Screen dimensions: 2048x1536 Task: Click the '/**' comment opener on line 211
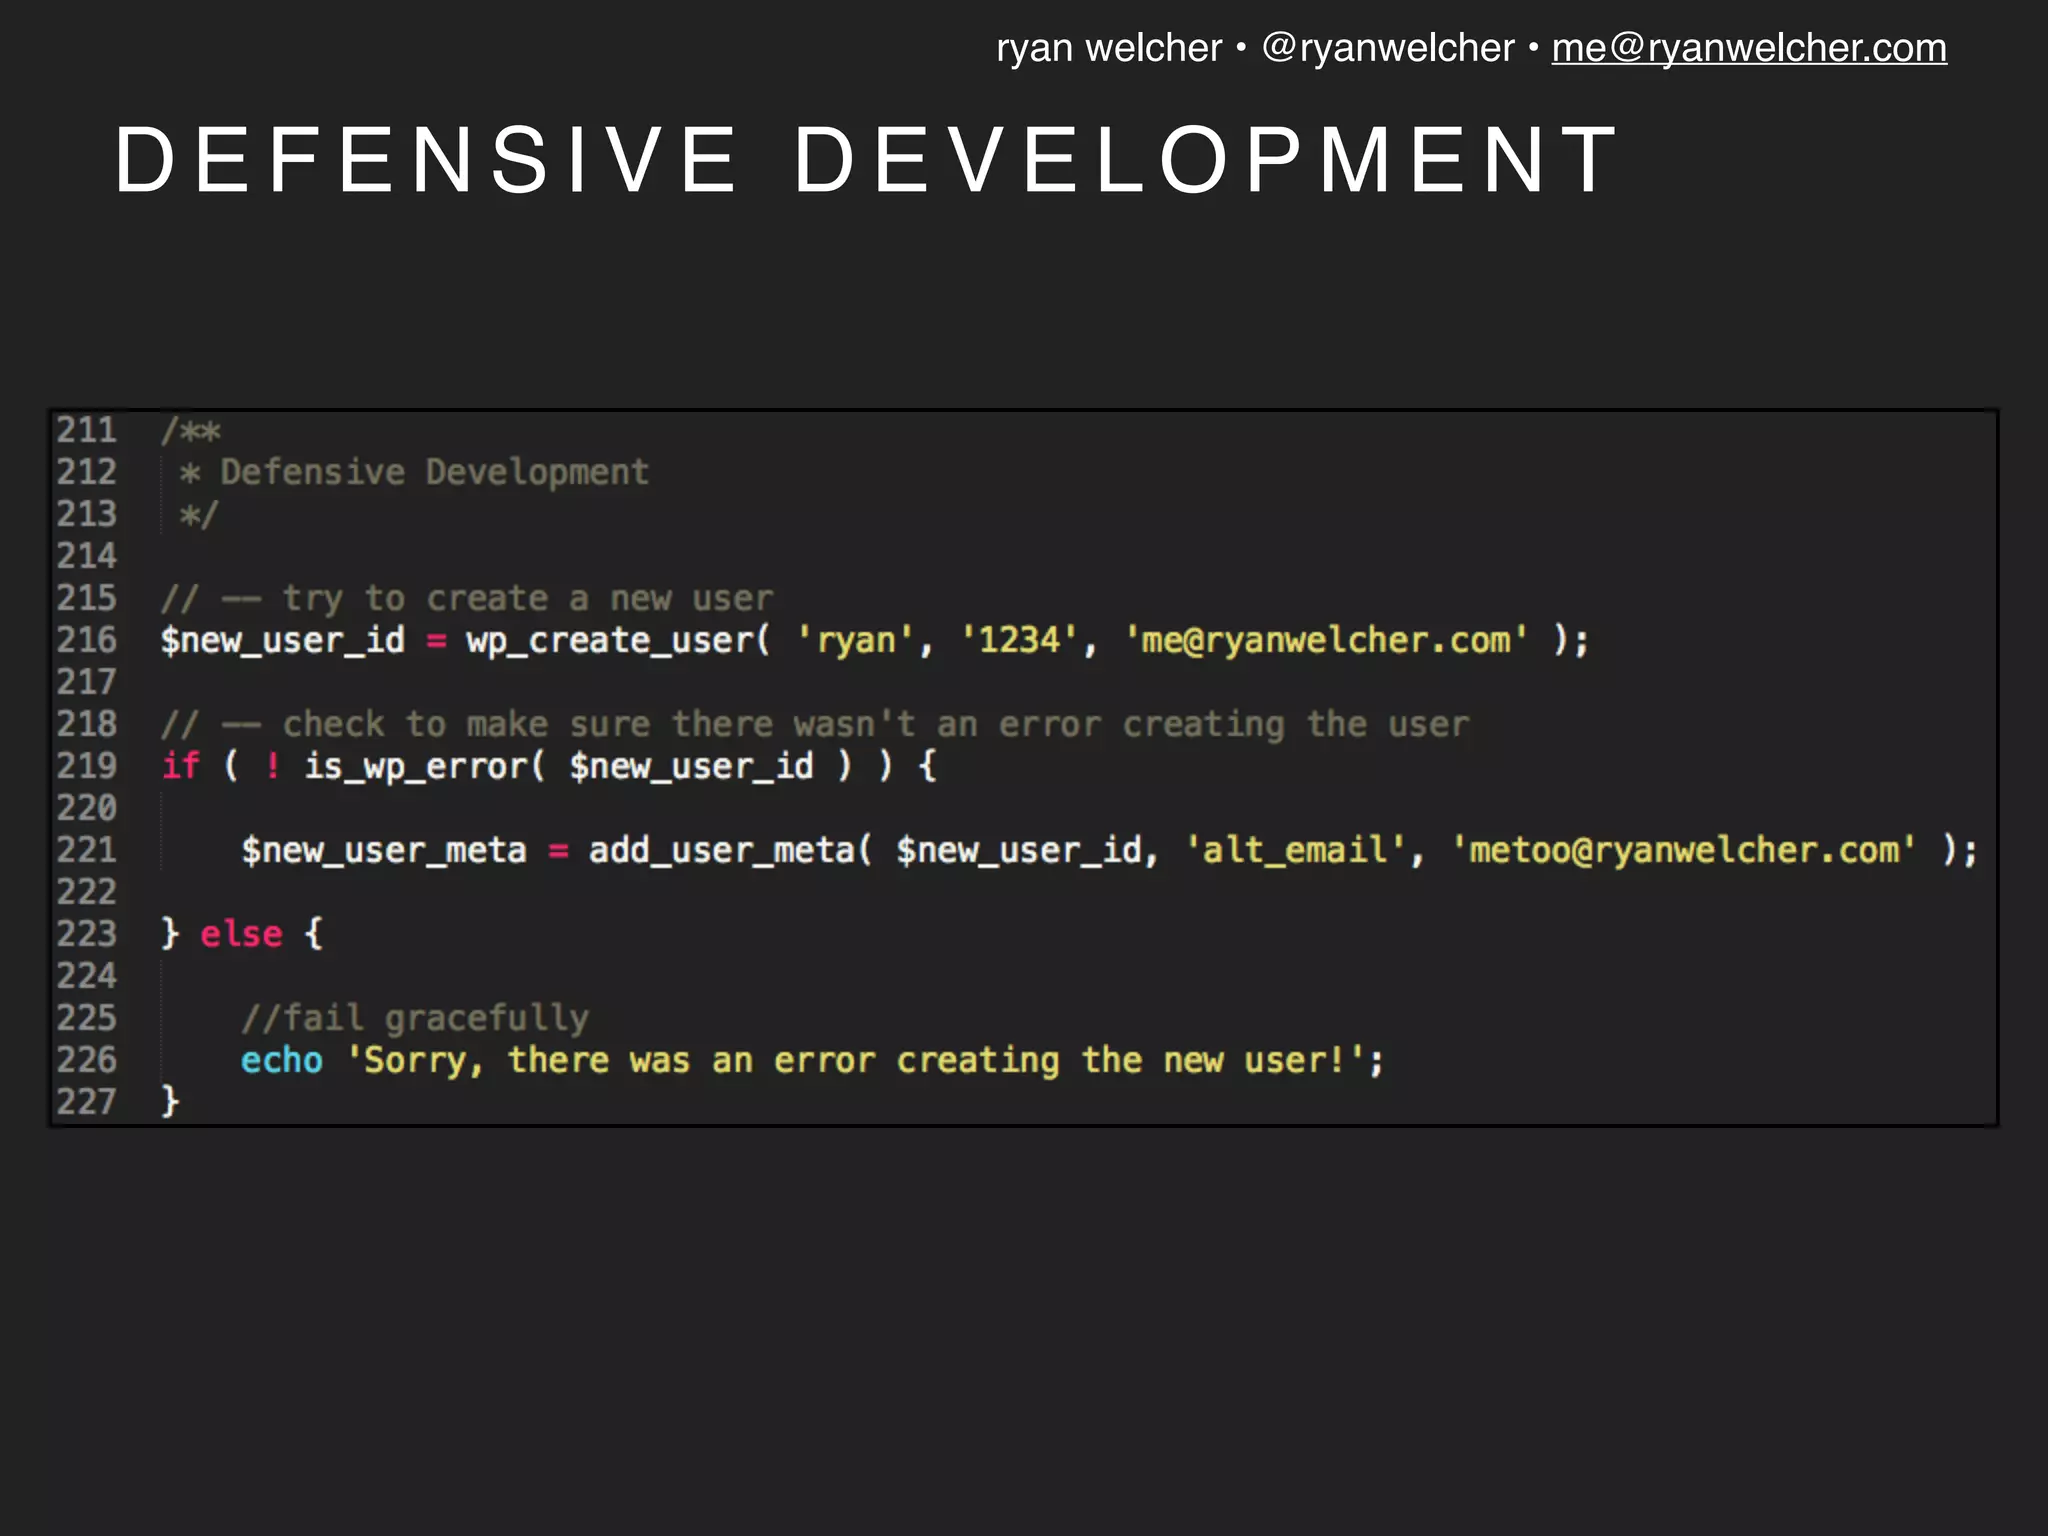click(x=190, y=431)
